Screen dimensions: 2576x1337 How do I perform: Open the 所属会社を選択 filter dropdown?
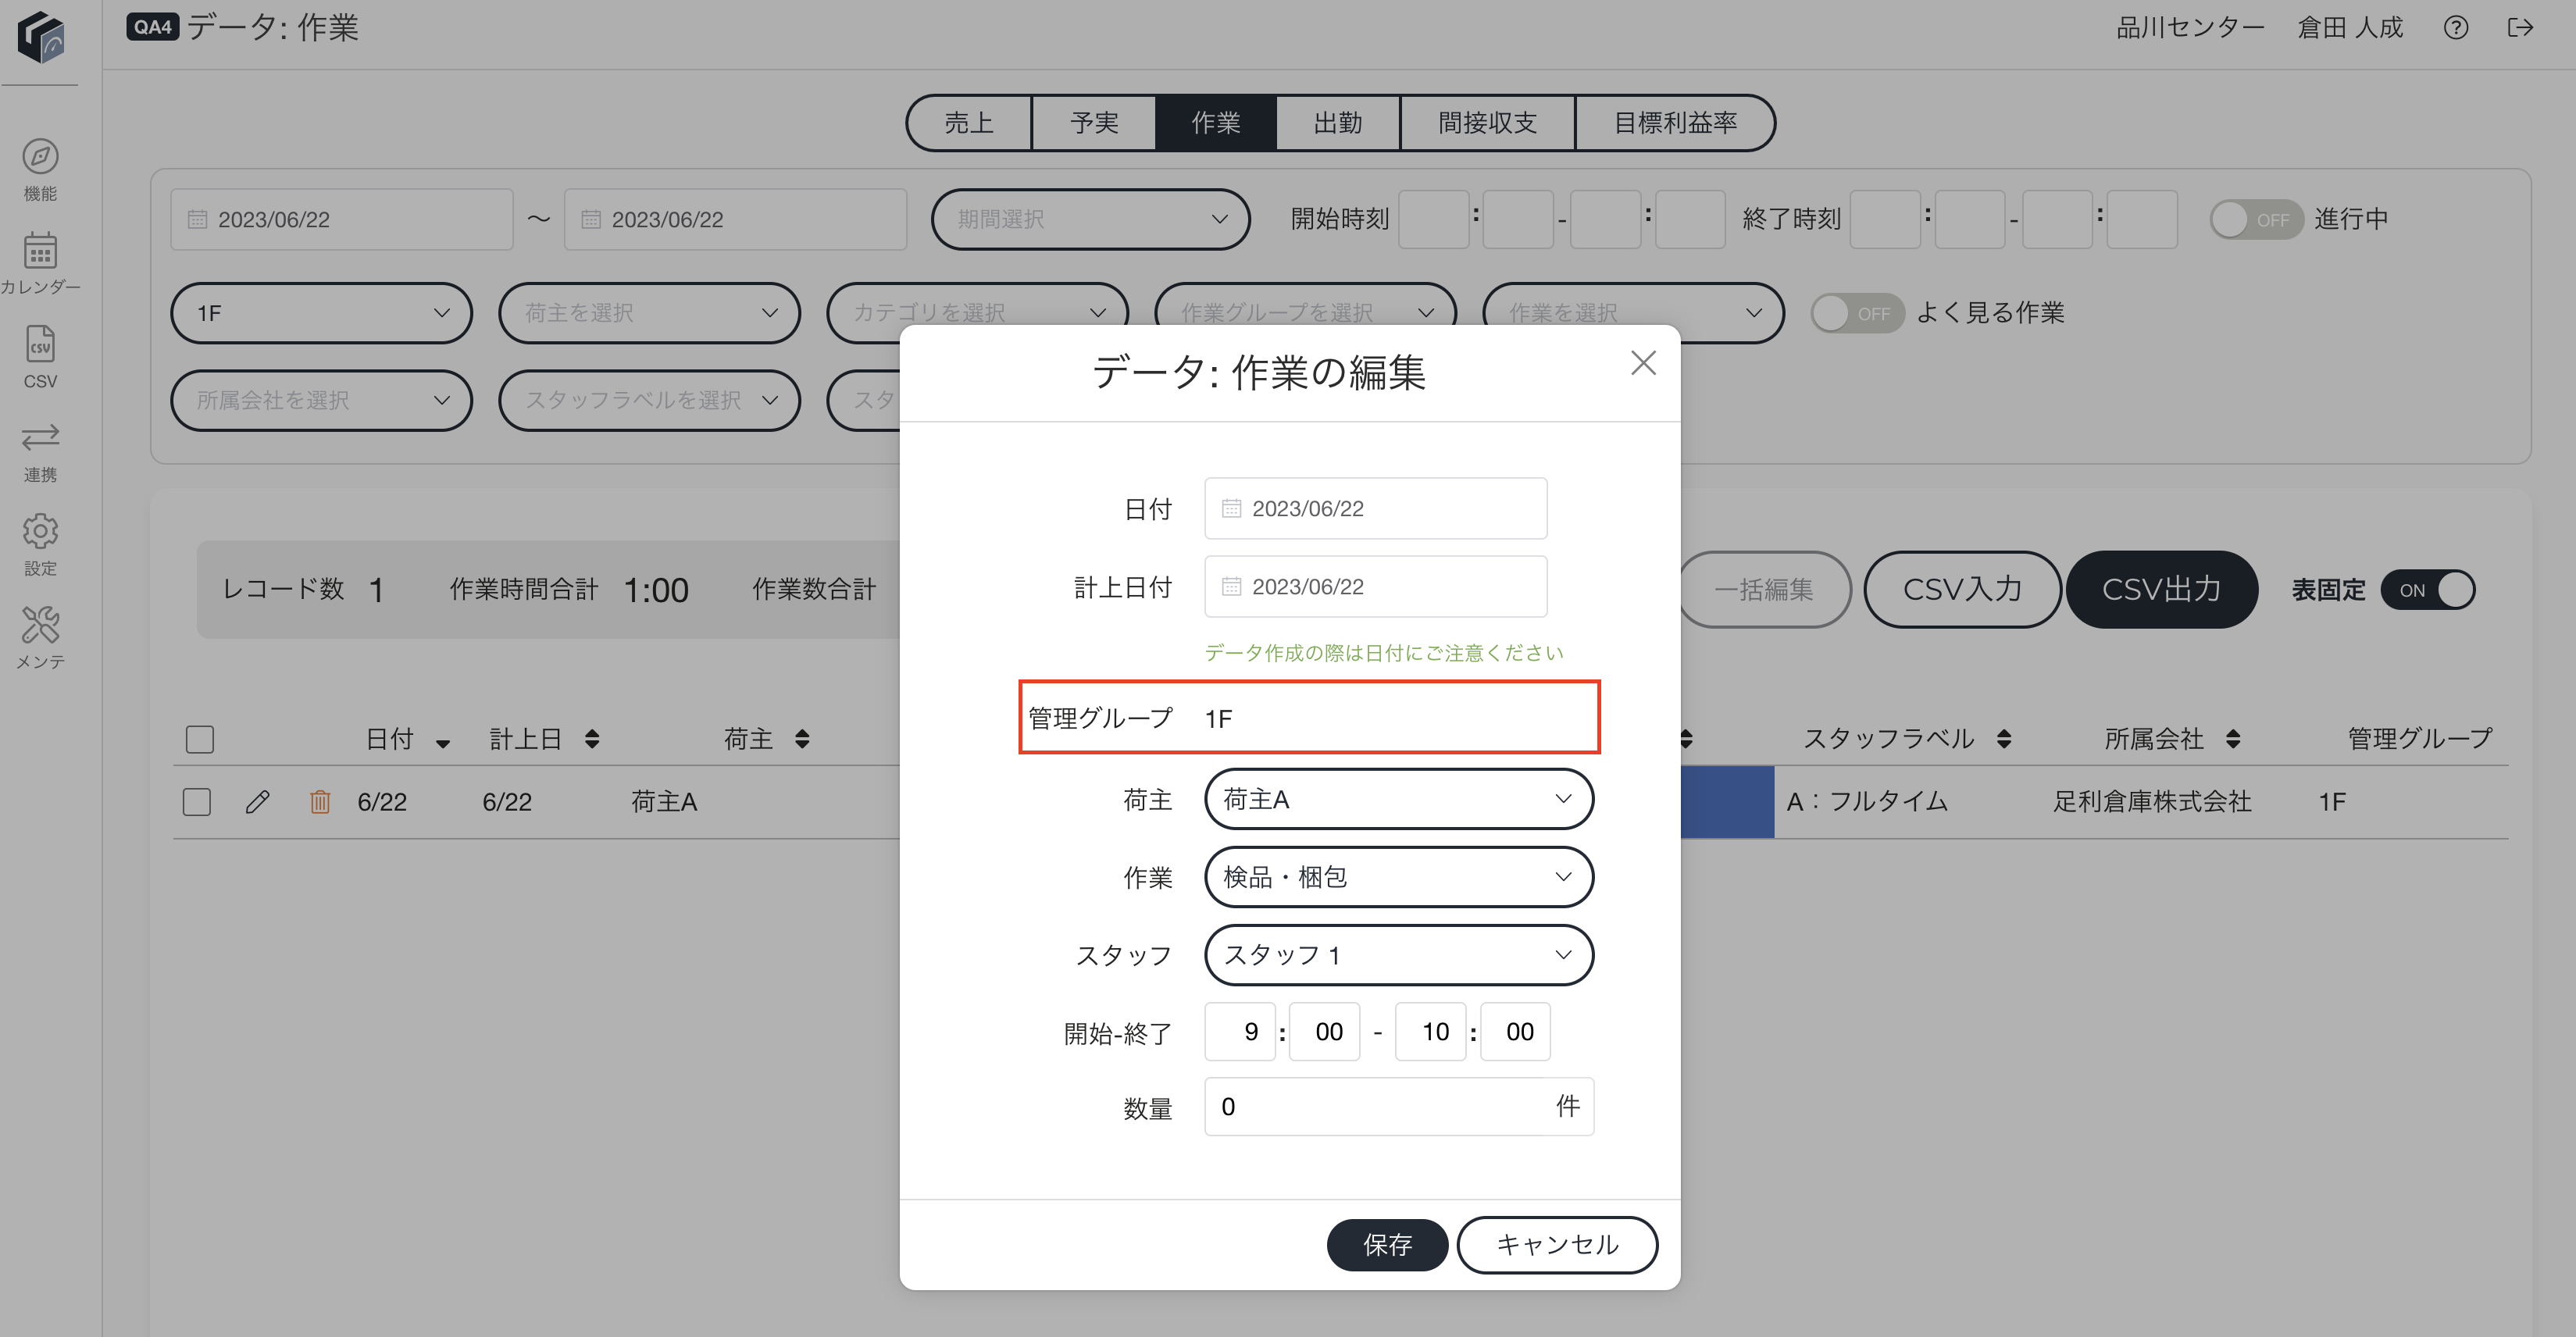(321, 400)
